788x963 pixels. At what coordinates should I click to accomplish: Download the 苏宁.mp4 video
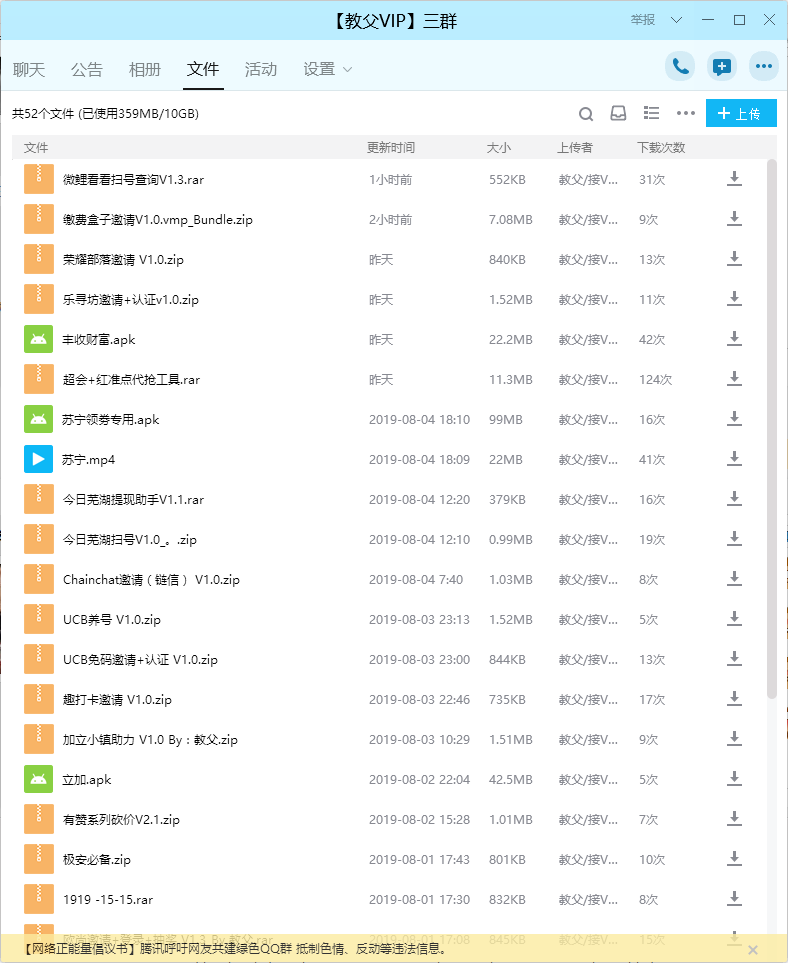[734, 459]
